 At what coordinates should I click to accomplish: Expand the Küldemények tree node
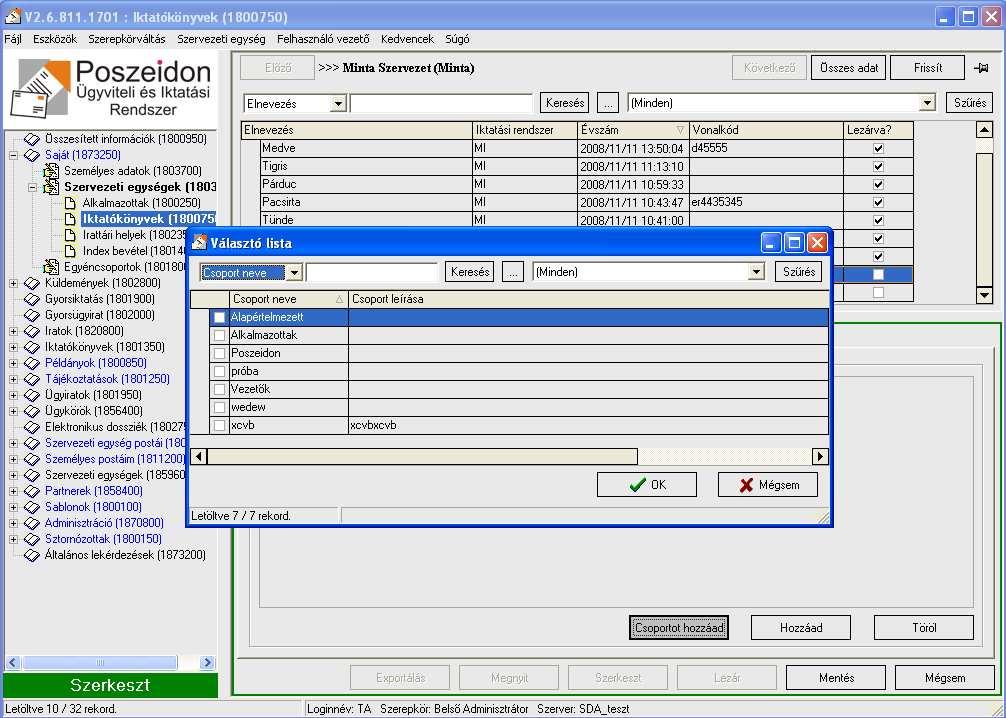tap(13, 283)
